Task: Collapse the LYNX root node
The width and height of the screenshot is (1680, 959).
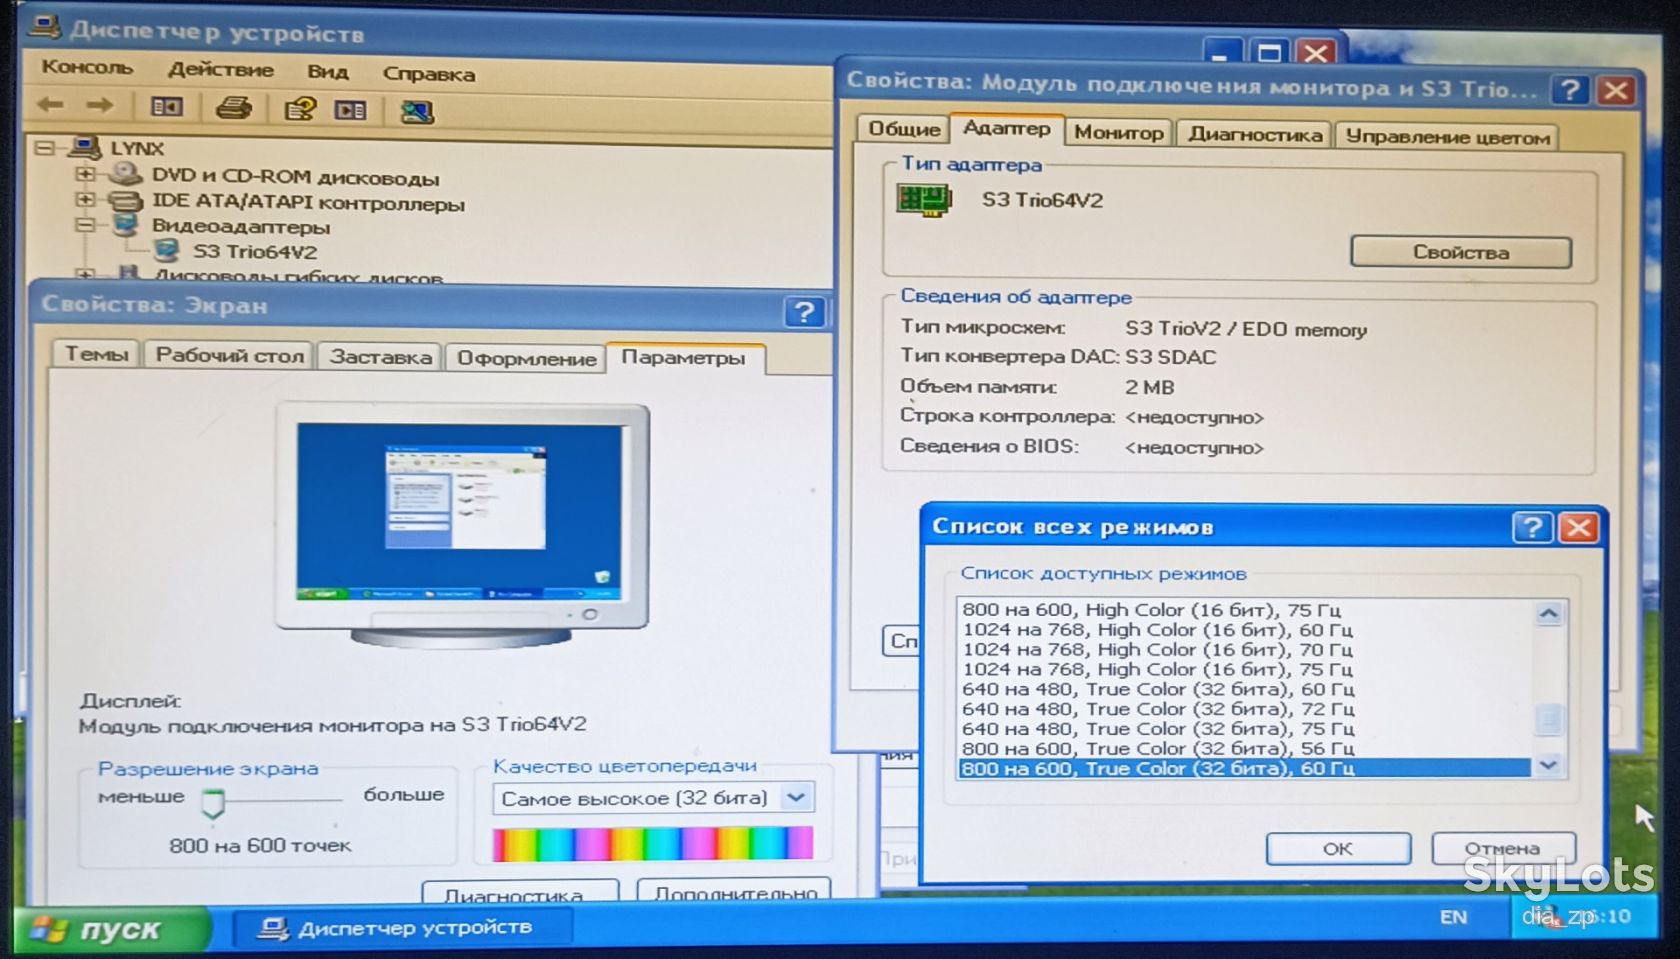Action: click(44, 148)
